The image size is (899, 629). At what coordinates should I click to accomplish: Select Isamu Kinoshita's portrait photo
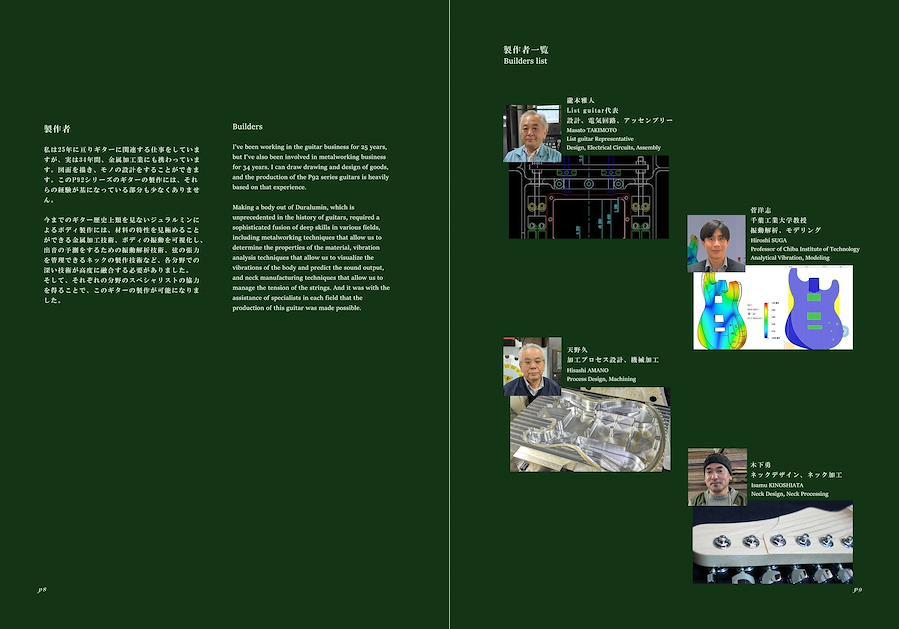[x=717, y=476]
